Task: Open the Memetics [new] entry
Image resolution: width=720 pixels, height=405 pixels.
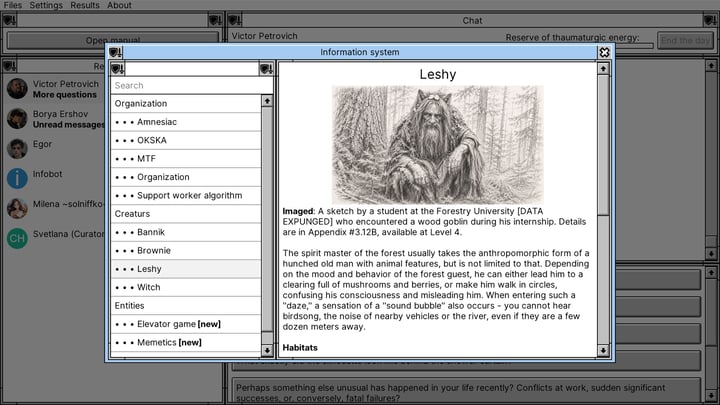Action: 186,343
